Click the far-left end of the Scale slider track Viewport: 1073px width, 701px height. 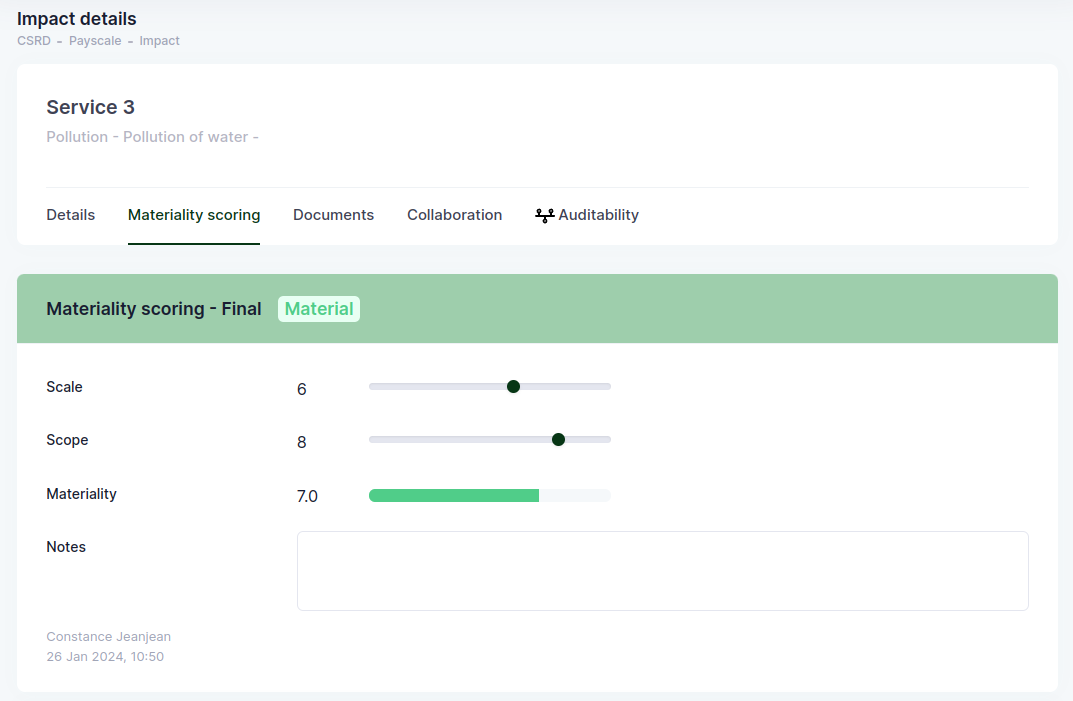point(373,386)
